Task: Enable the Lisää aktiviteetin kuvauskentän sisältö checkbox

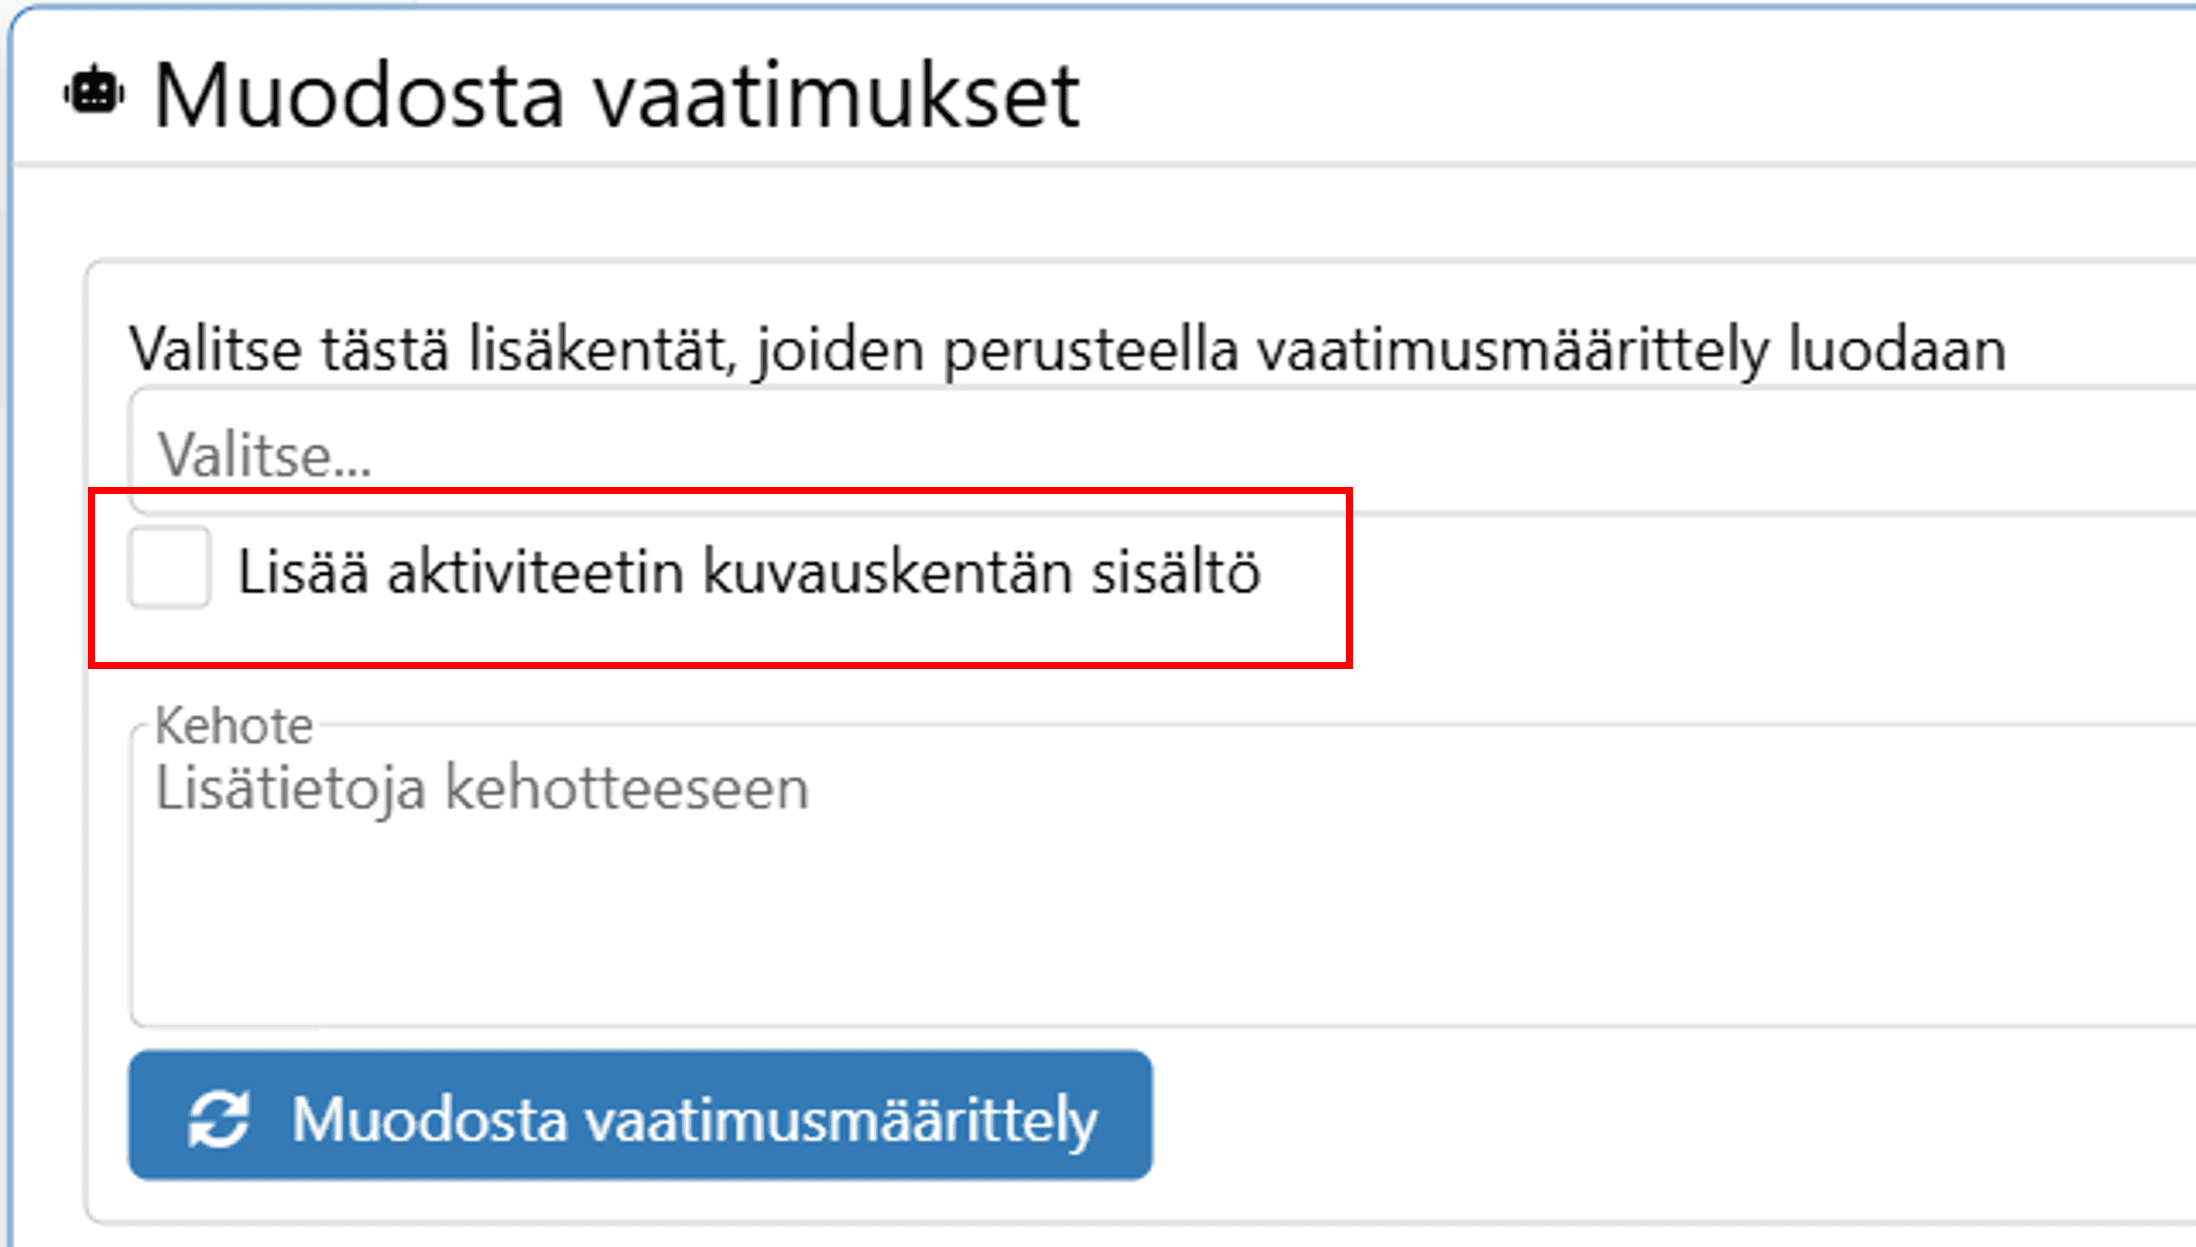Action: click(x=169, y=568)
